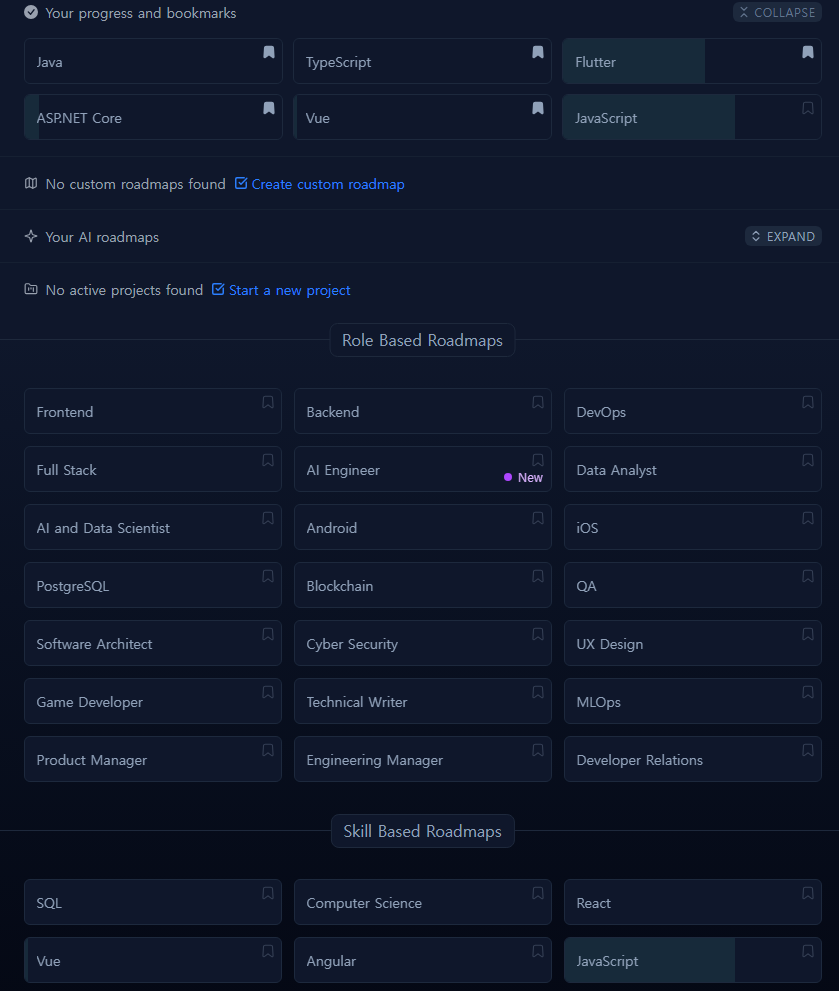Unbookmark the Flutter roadmap
Screen dimensions: 839x991
click(807, 52)
